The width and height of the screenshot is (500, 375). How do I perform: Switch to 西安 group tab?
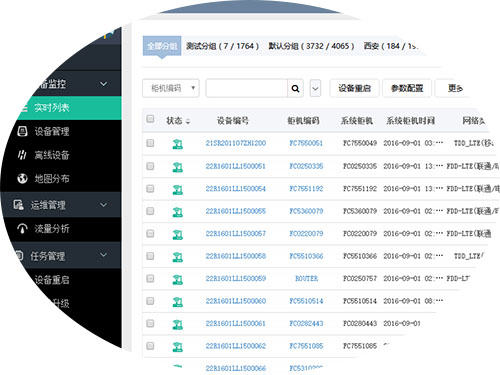click(390, 46)
